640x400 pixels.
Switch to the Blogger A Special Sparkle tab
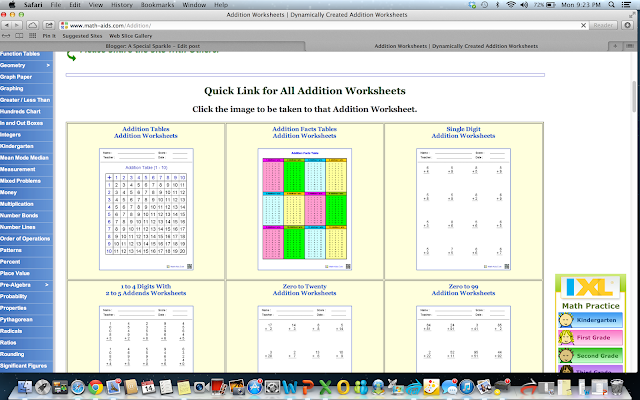click(153, 46)
